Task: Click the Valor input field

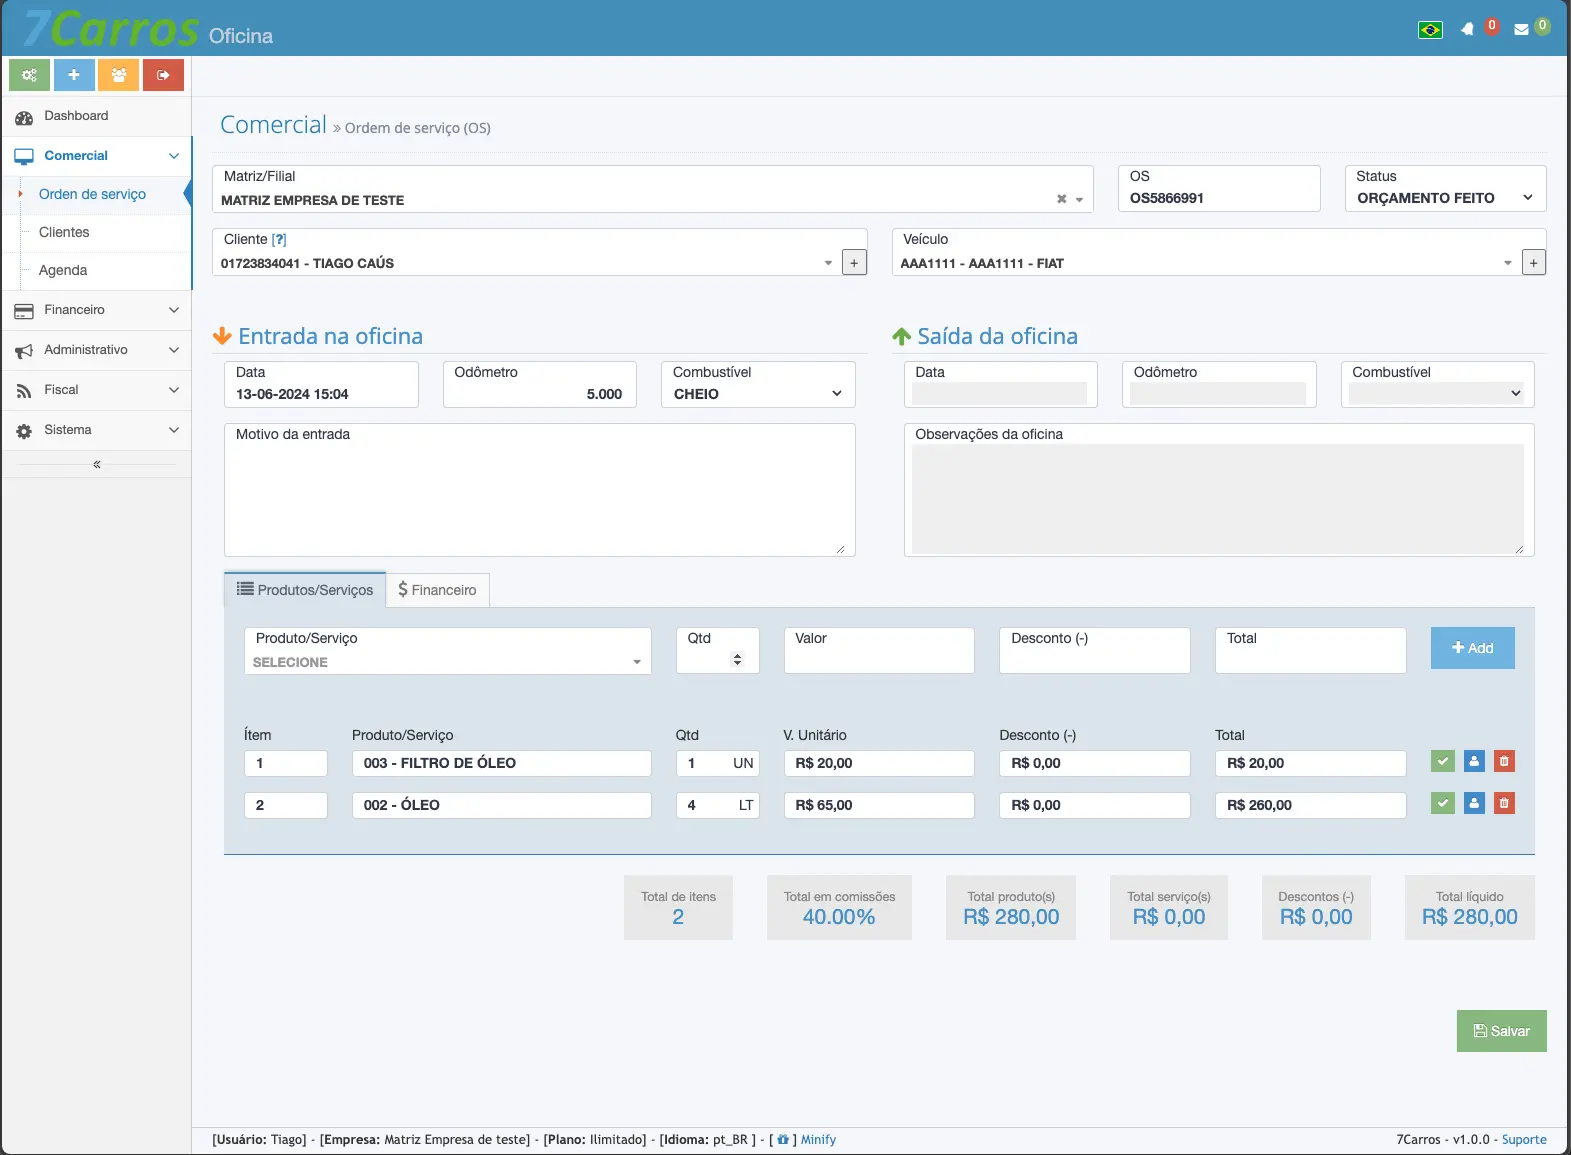Action: [x=879, y=650]
